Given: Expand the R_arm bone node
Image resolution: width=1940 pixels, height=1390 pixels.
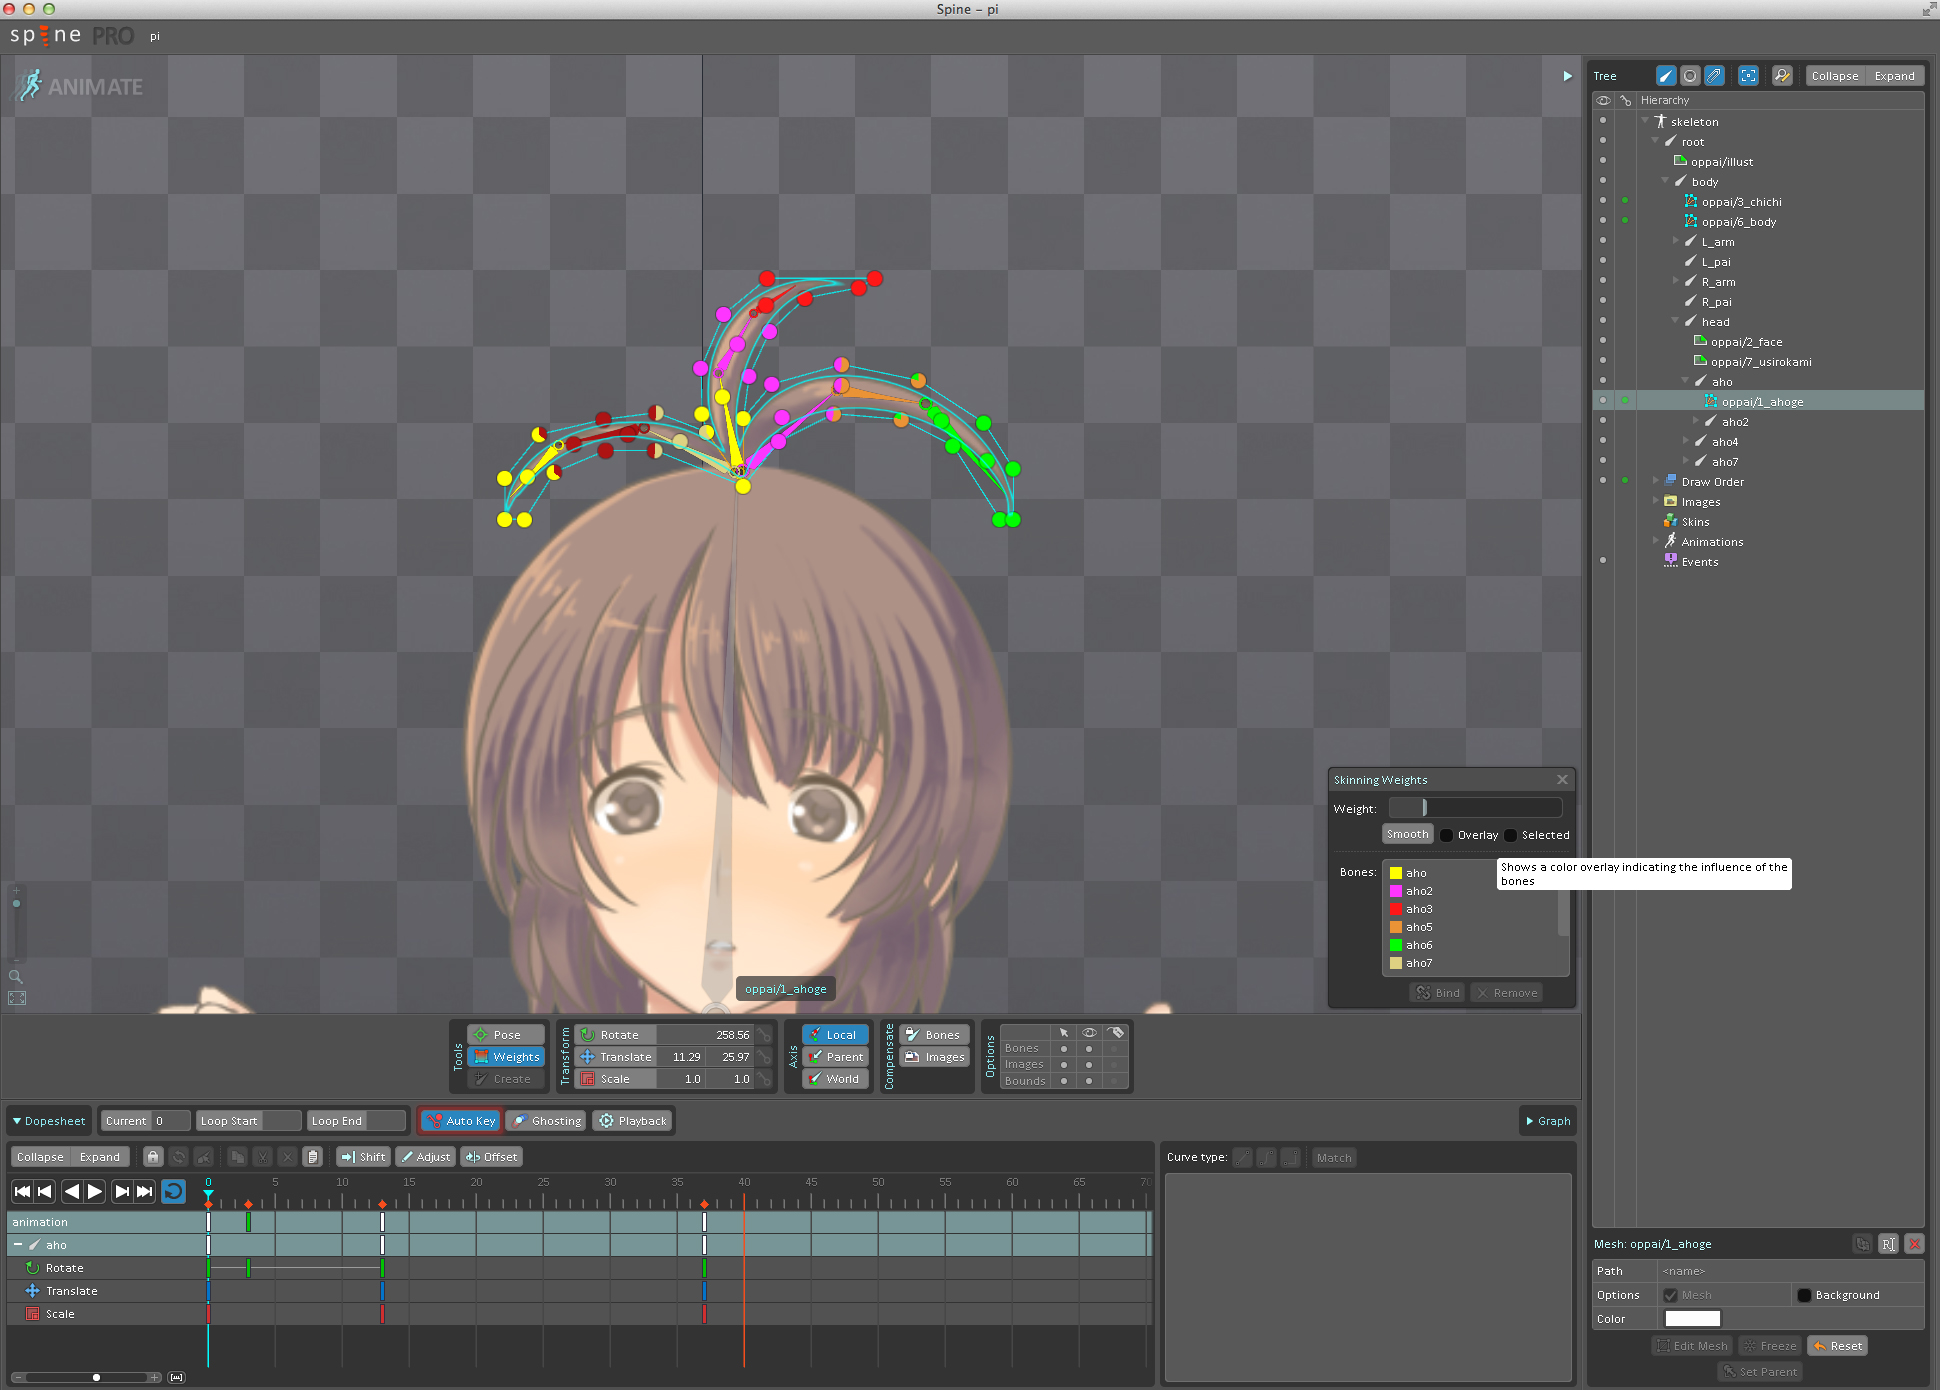Looking at the screenshot, I should tap(1676, 281).
